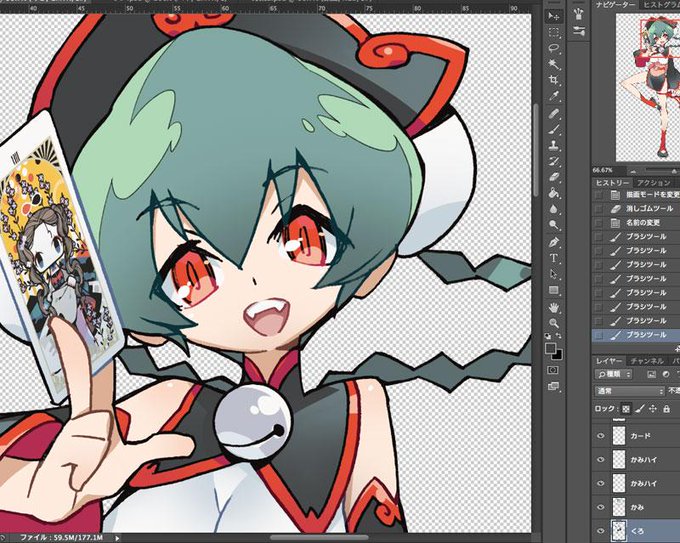This screenshot has height=543, width=680.
Task: Hide the くろ layer
Action: point(601,531)
